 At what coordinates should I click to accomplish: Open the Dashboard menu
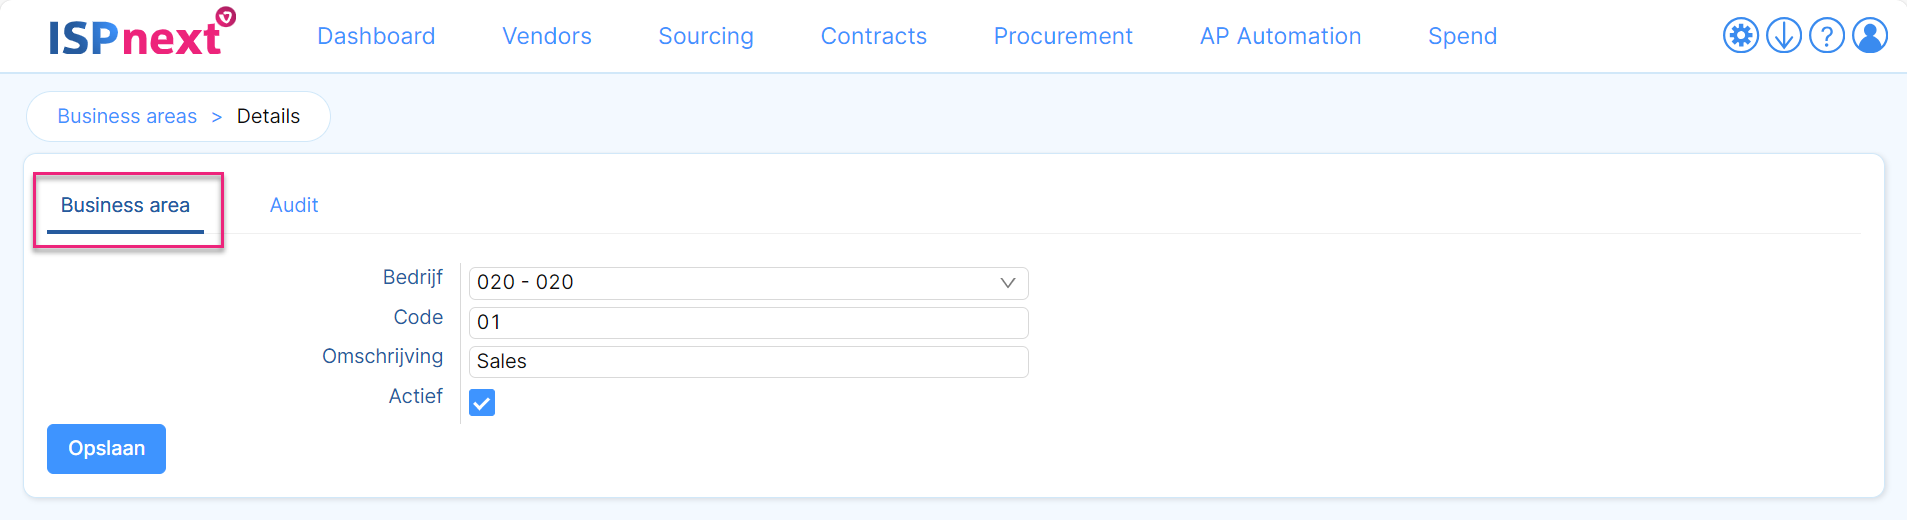tap(376, 36)
